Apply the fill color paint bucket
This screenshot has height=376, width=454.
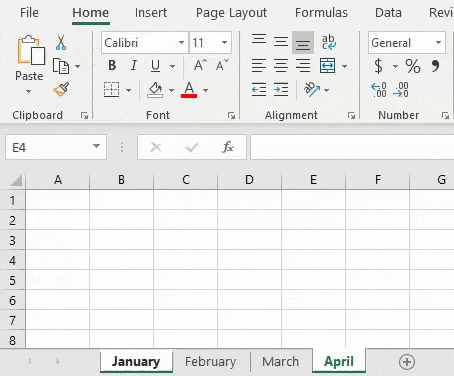pos(155,90)
